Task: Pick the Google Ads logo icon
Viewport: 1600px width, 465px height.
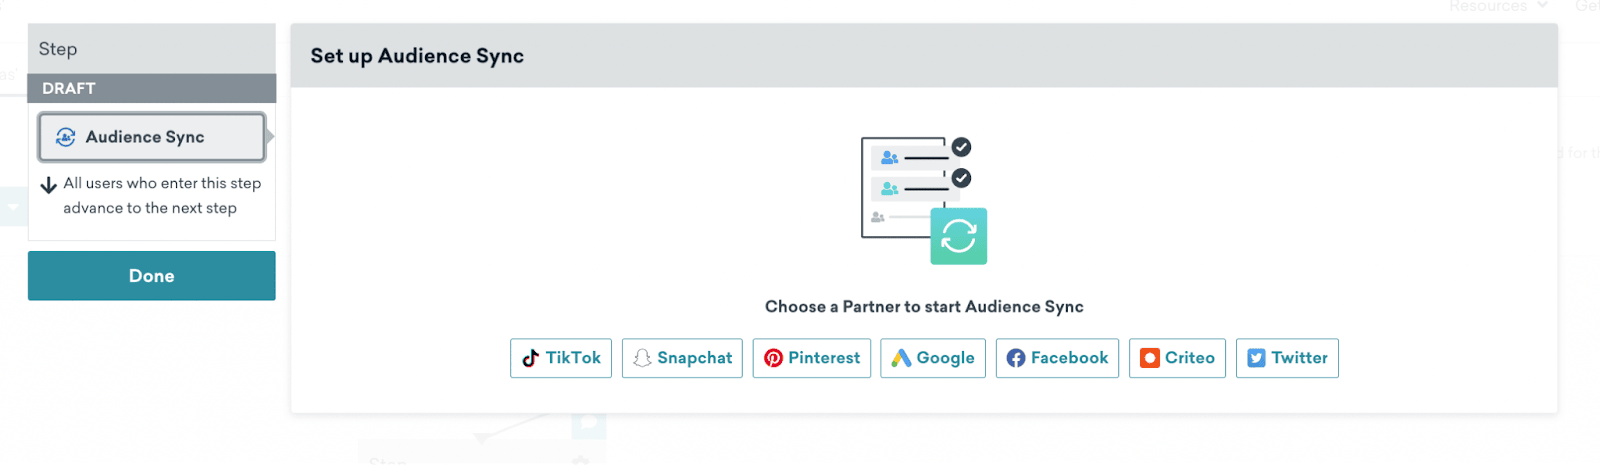Action: tap(901, 358)
